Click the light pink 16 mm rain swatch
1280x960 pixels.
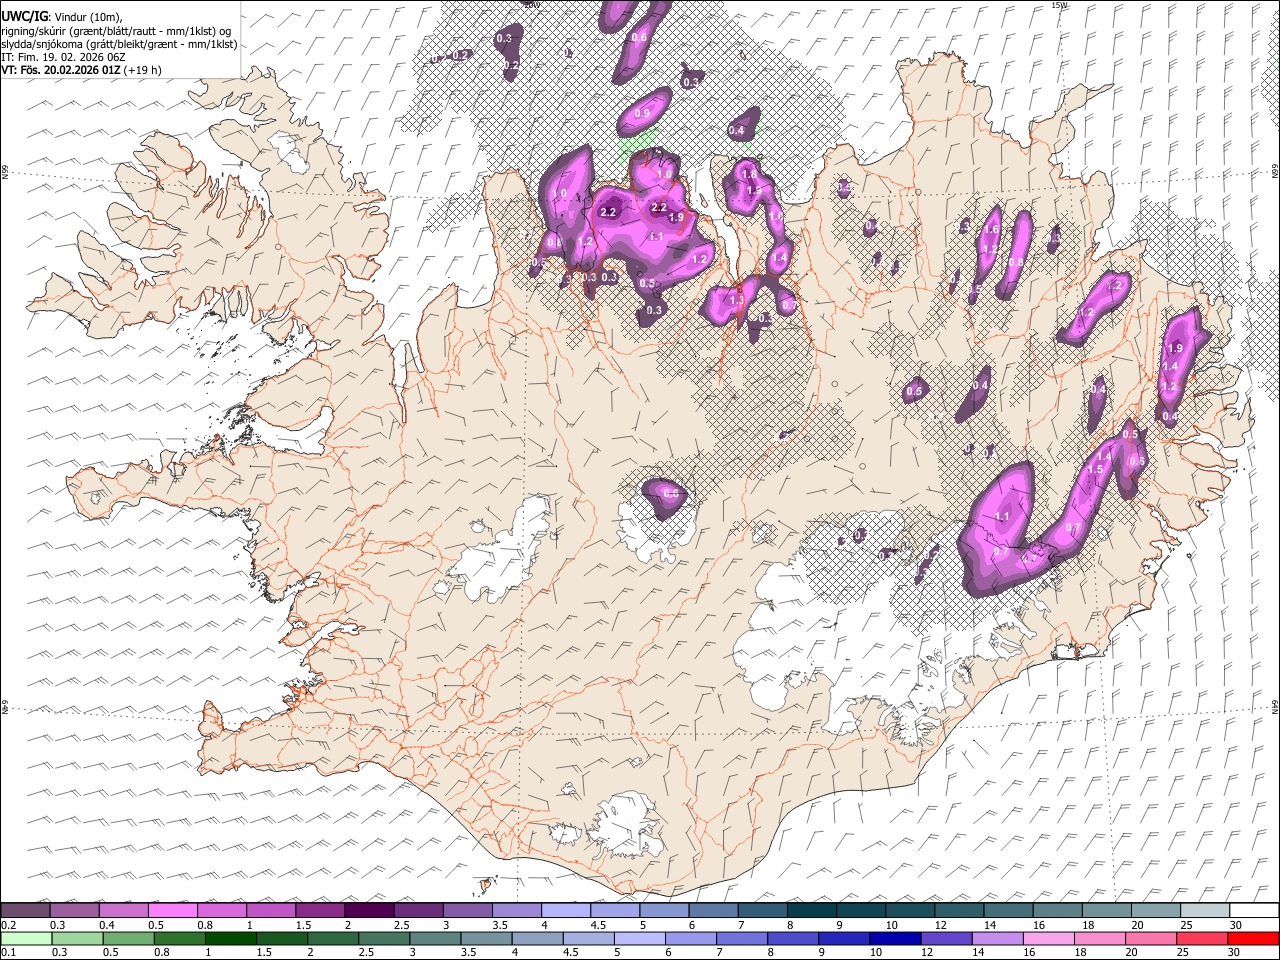pyautogui.click(x=1048, y=938)
